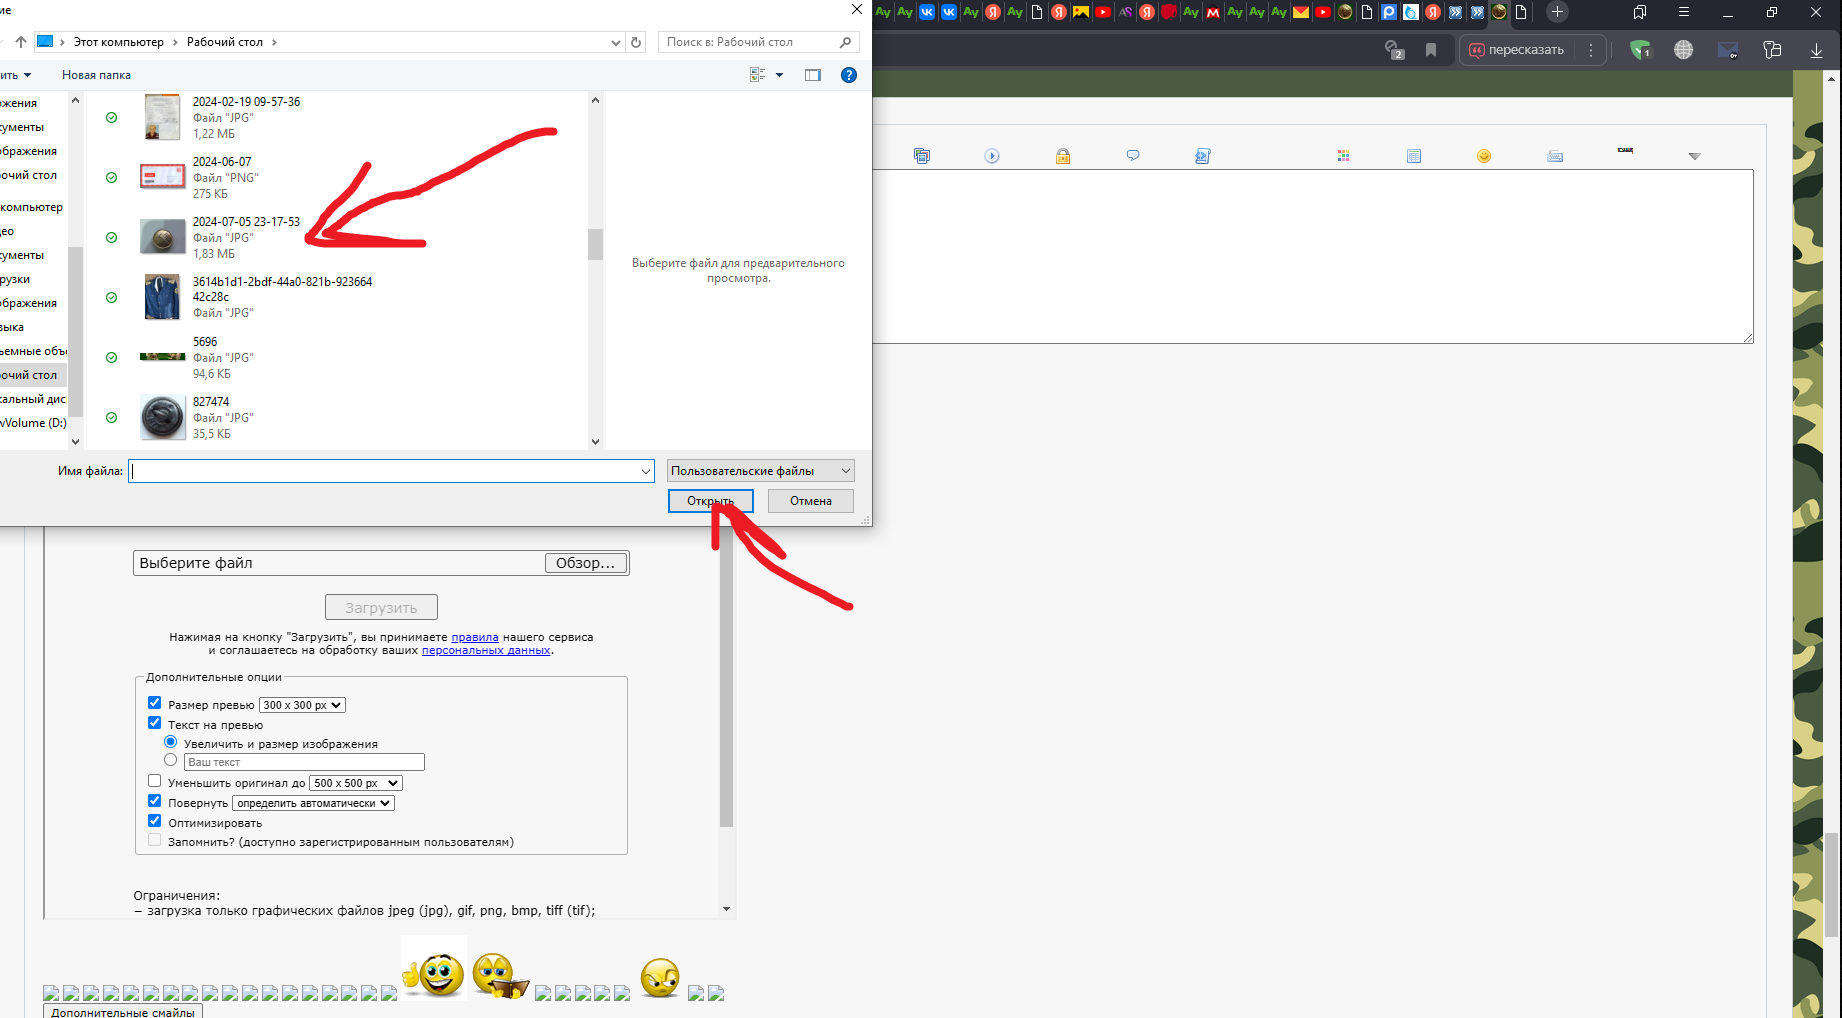Viewport: 1842px width, 1018px height.
Task: Click the Отмена button in file dialog
Action: click(x=811, y=501)
